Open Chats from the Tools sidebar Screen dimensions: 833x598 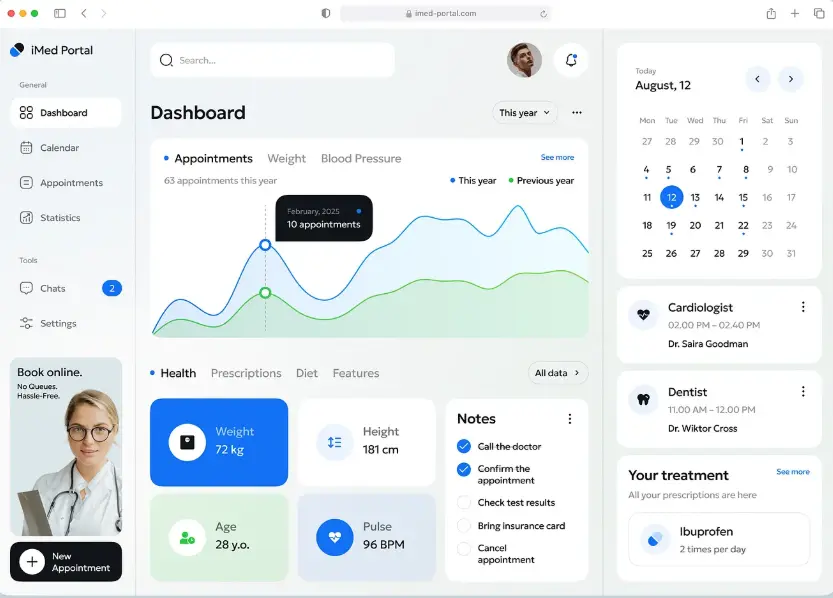[x=52, y=288]
